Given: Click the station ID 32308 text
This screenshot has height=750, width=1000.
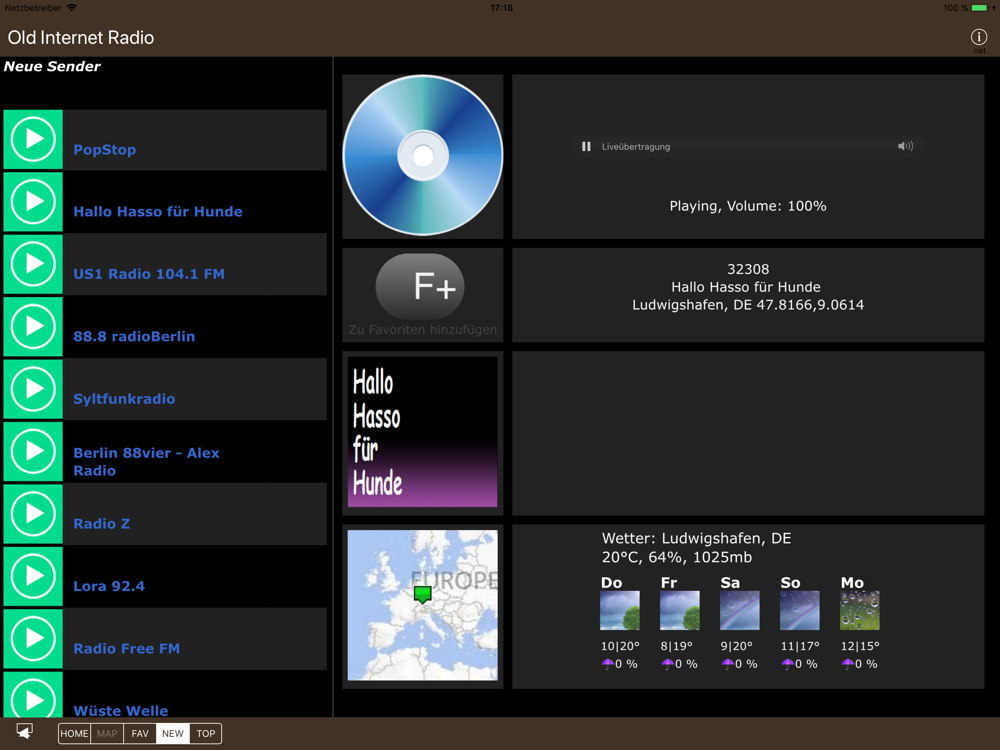Looking at the screenshot, I should (x=748, y=269).
